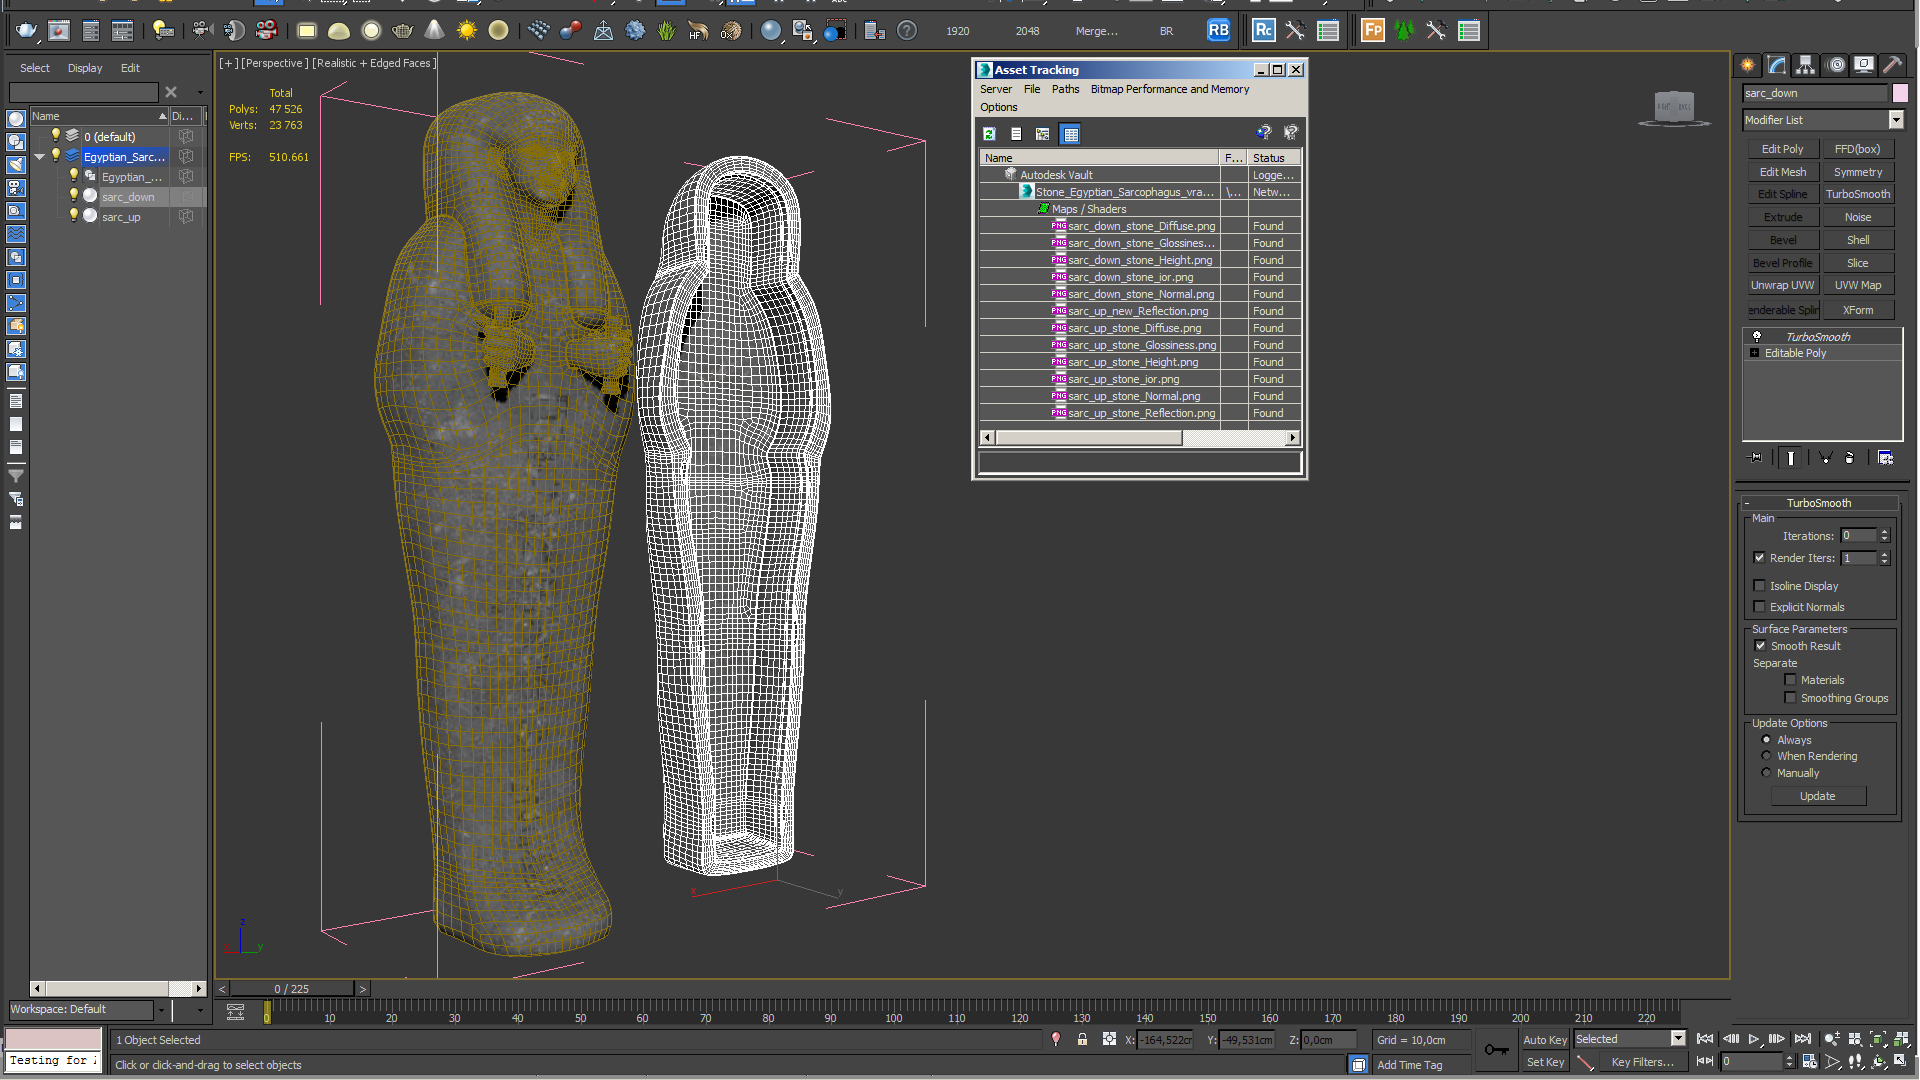Click the pink object color swatch
Viewport: 1920px width, 1080px height.
(1900, 93)
